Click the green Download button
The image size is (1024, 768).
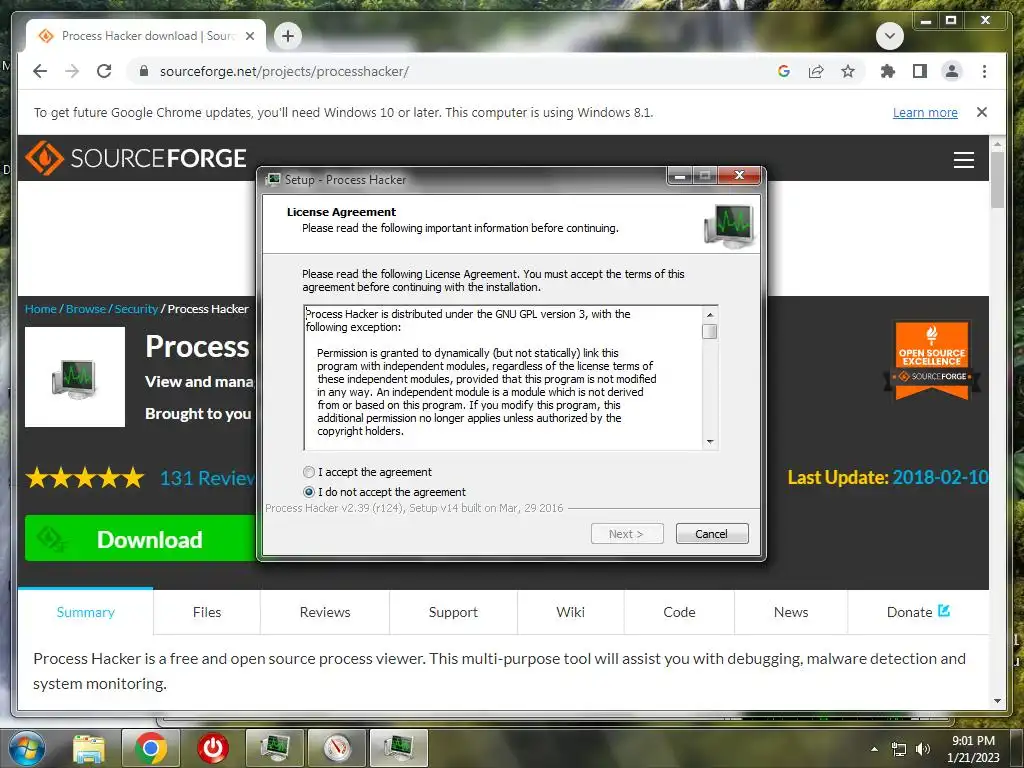click(140, 538)
